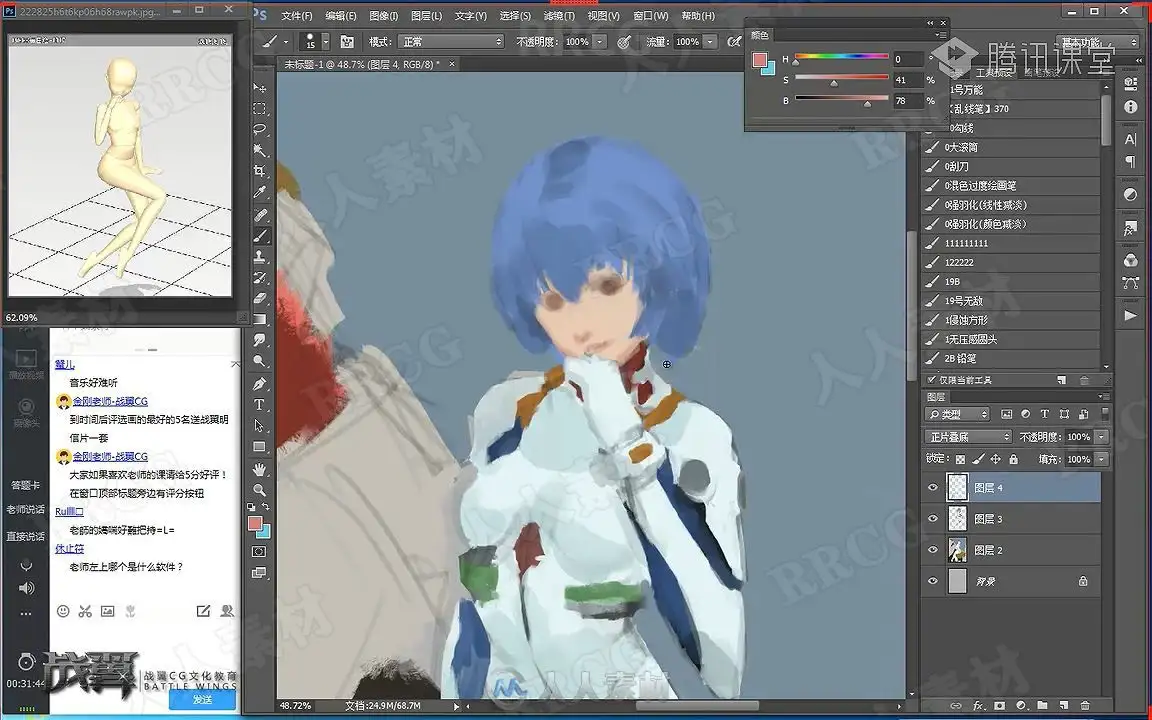Toggle lock all for layer
This screenshot has height=720, width=1152.
tap(1014, 459)
